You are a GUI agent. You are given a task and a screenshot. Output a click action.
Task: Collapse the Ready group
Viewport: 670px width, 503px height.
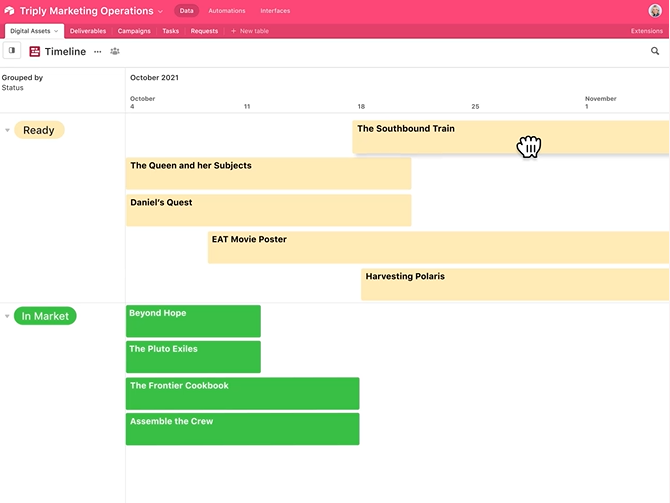(8, 130)
